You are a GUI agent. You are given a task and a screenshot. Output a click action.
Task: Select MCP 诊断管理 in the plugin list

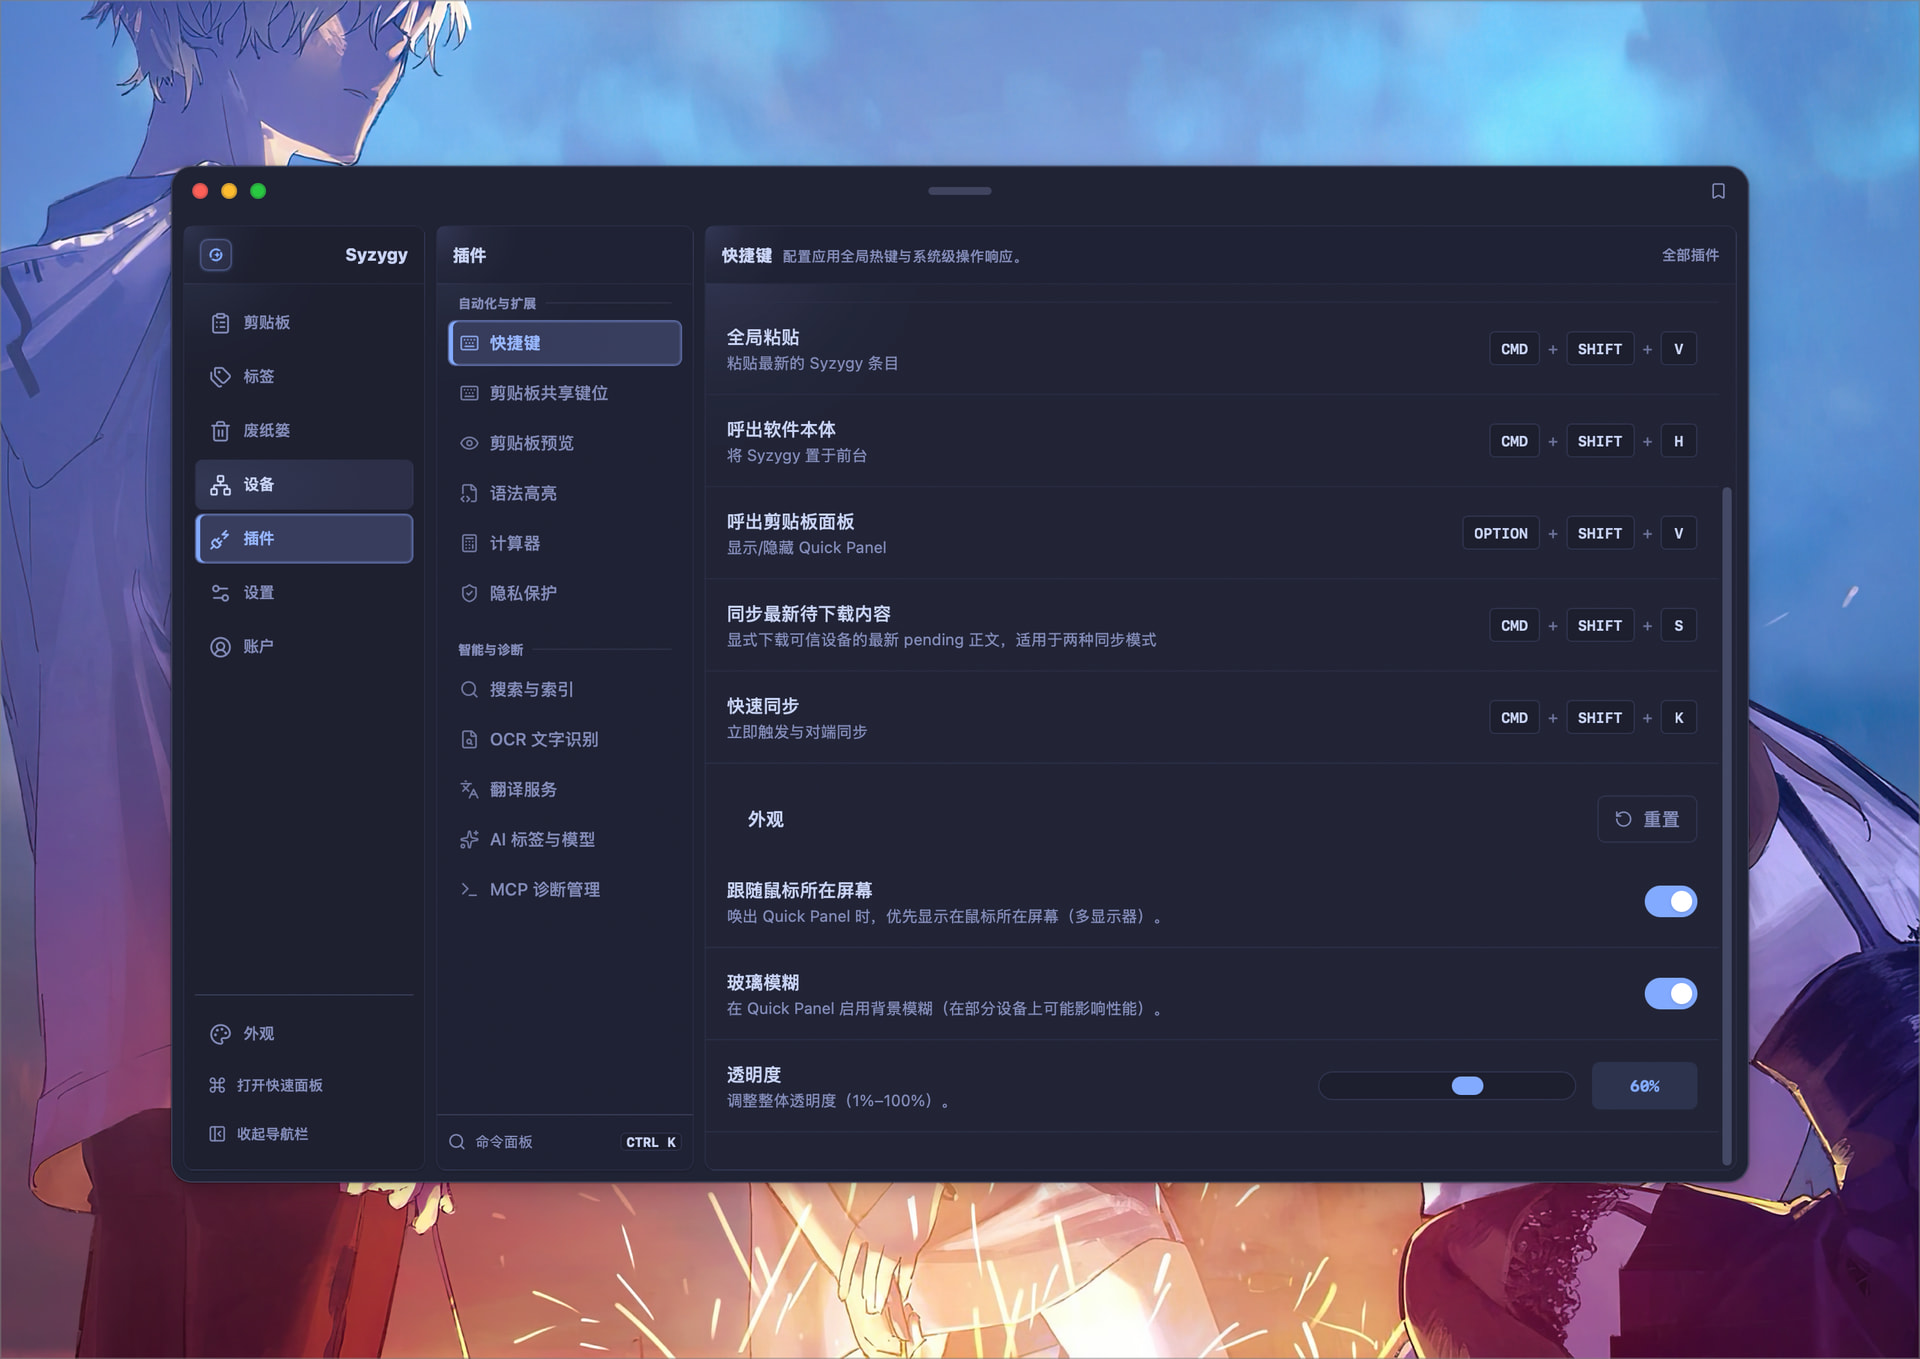pos(565,889)
